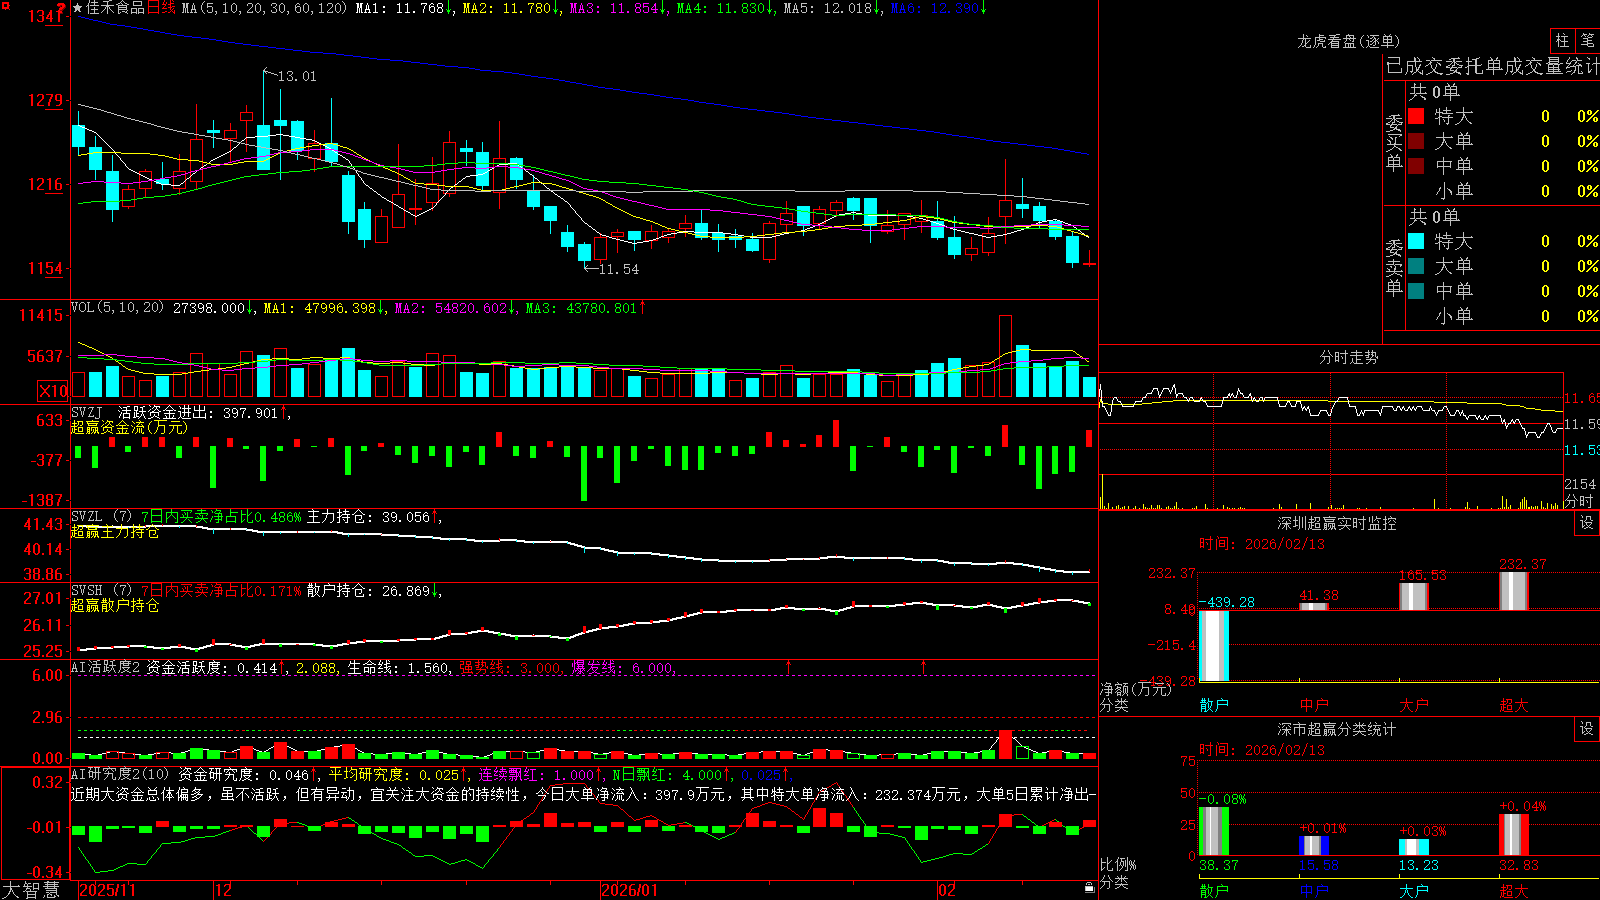Click the 11.54 low price annotation

[x=619, y=269]
